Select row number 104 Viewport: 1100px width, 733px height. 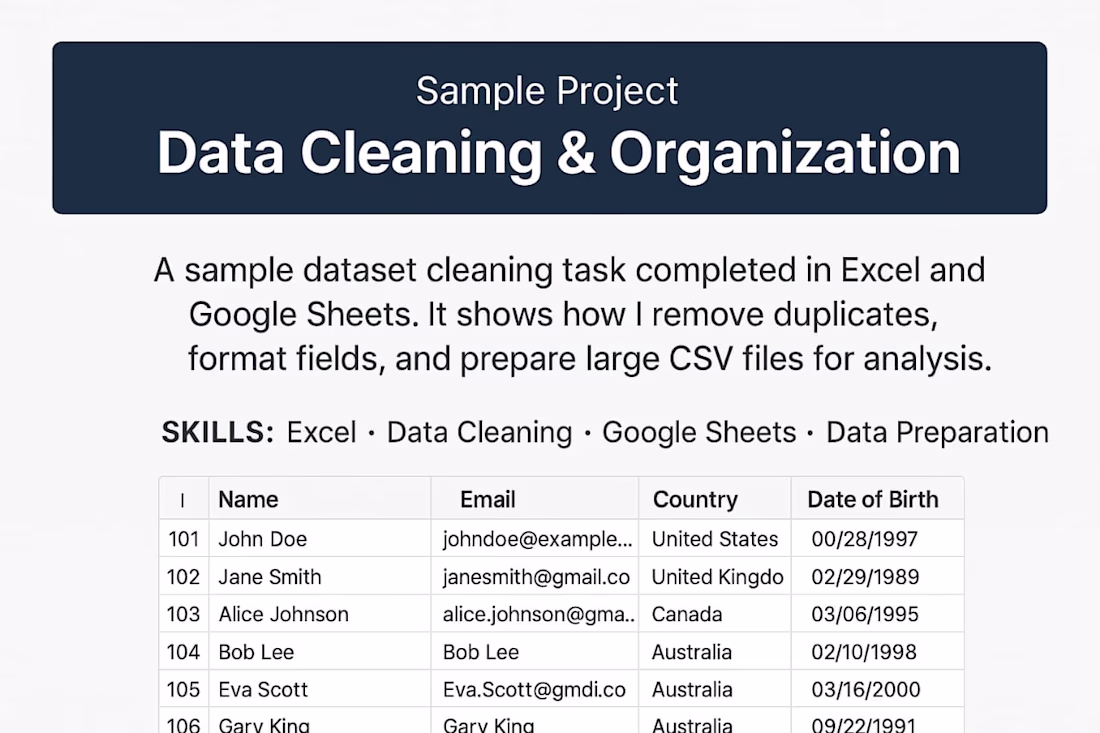(x=184, y=652)
